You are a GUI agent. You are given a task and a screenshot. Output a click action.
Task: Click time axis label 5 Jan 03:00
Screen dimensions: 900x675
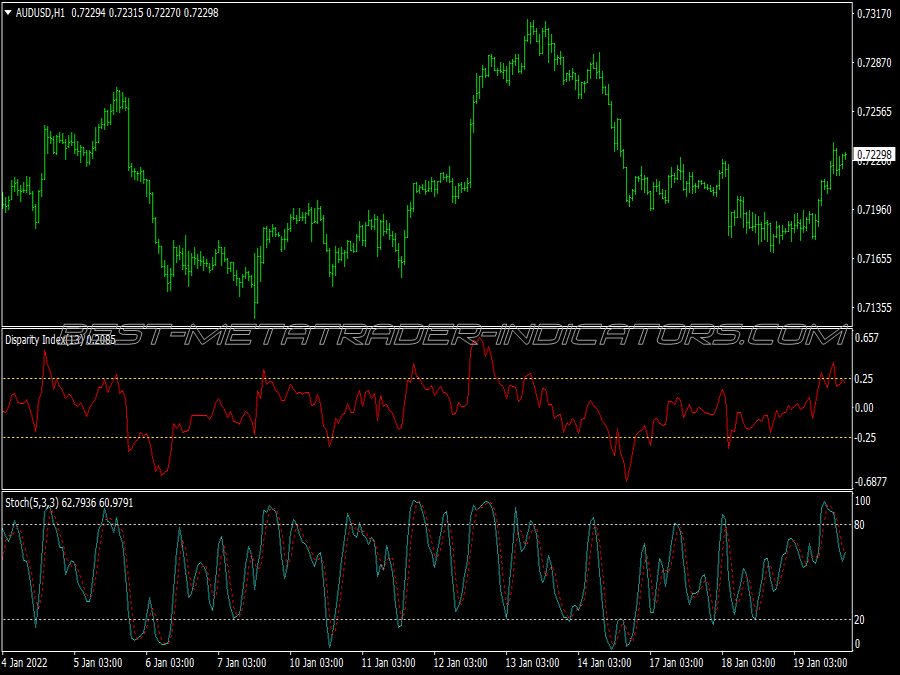98,662
